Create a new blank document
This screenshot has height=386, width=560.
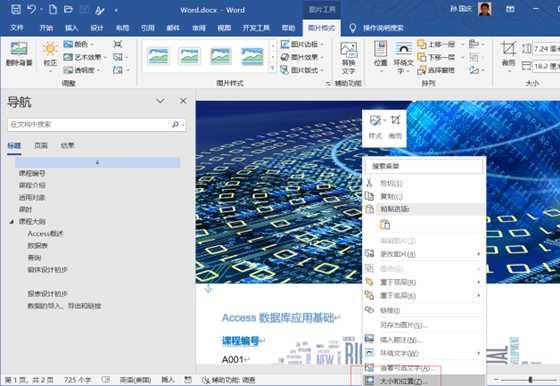point(53,9)
